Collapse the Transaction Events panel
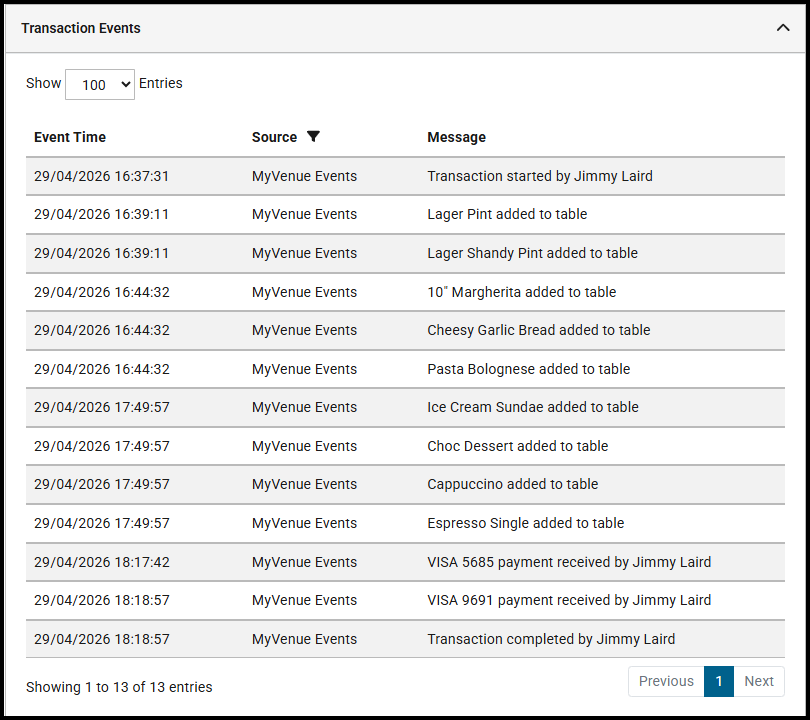 click(x=783, y=28)
